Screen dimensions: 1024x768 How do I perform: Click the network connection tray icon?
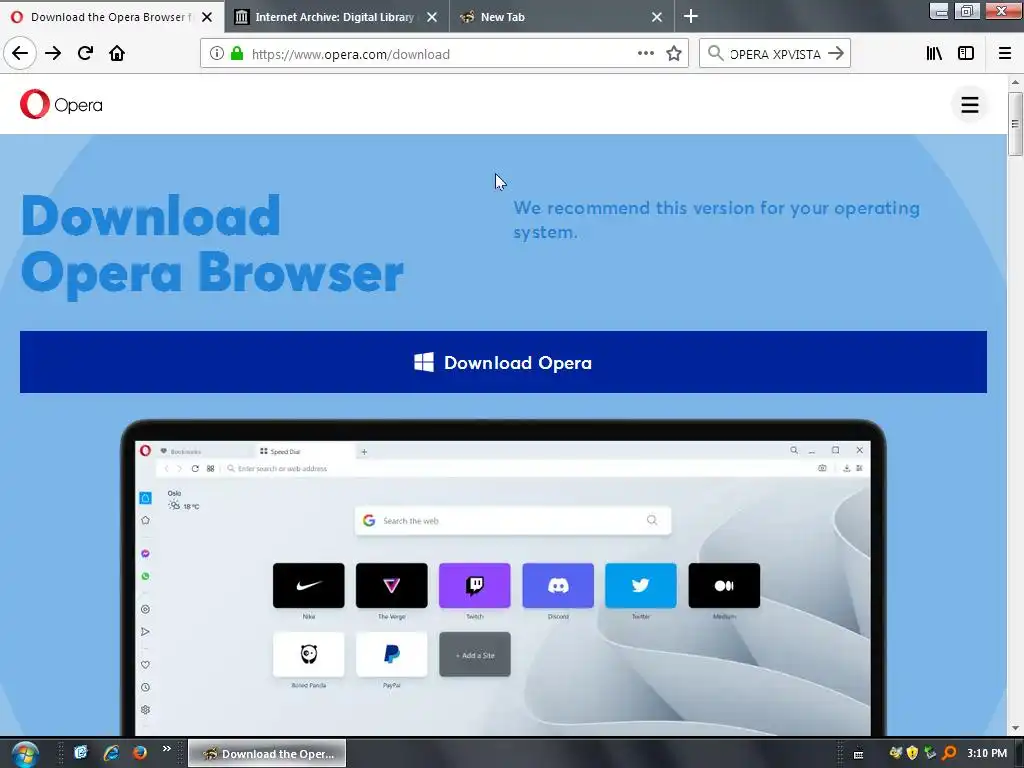pyautogui.click(x=931, y=753)
